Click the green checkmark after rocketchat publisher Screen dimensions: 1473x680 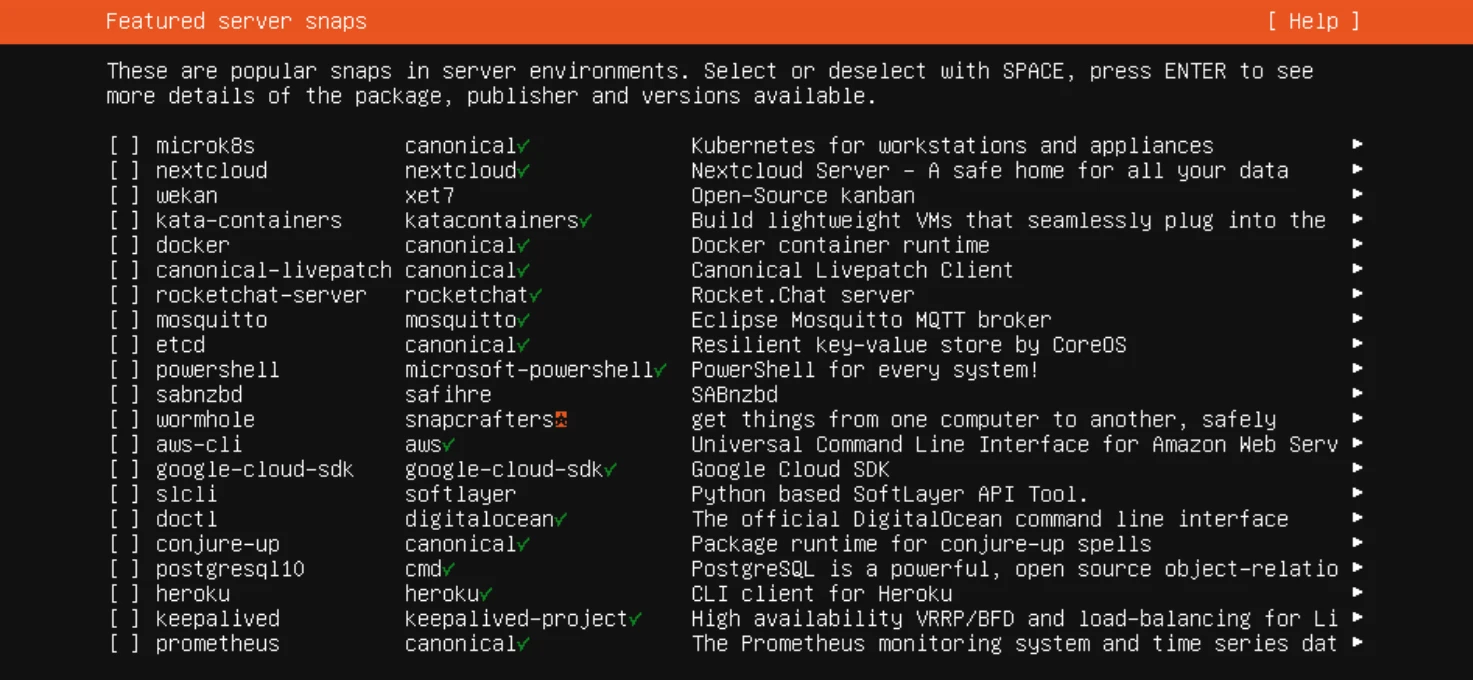[x=536, y=296]
